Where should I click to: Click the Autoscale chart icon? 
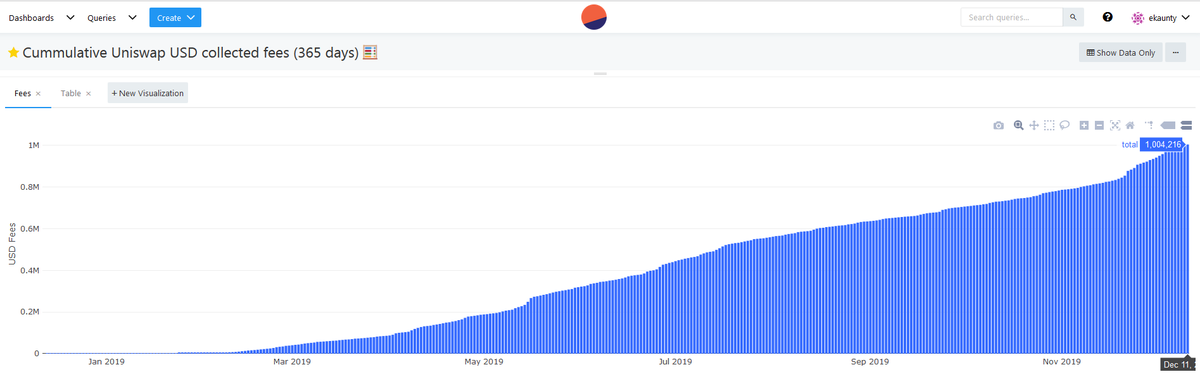pyautogui.click(x=1115, y=125)
